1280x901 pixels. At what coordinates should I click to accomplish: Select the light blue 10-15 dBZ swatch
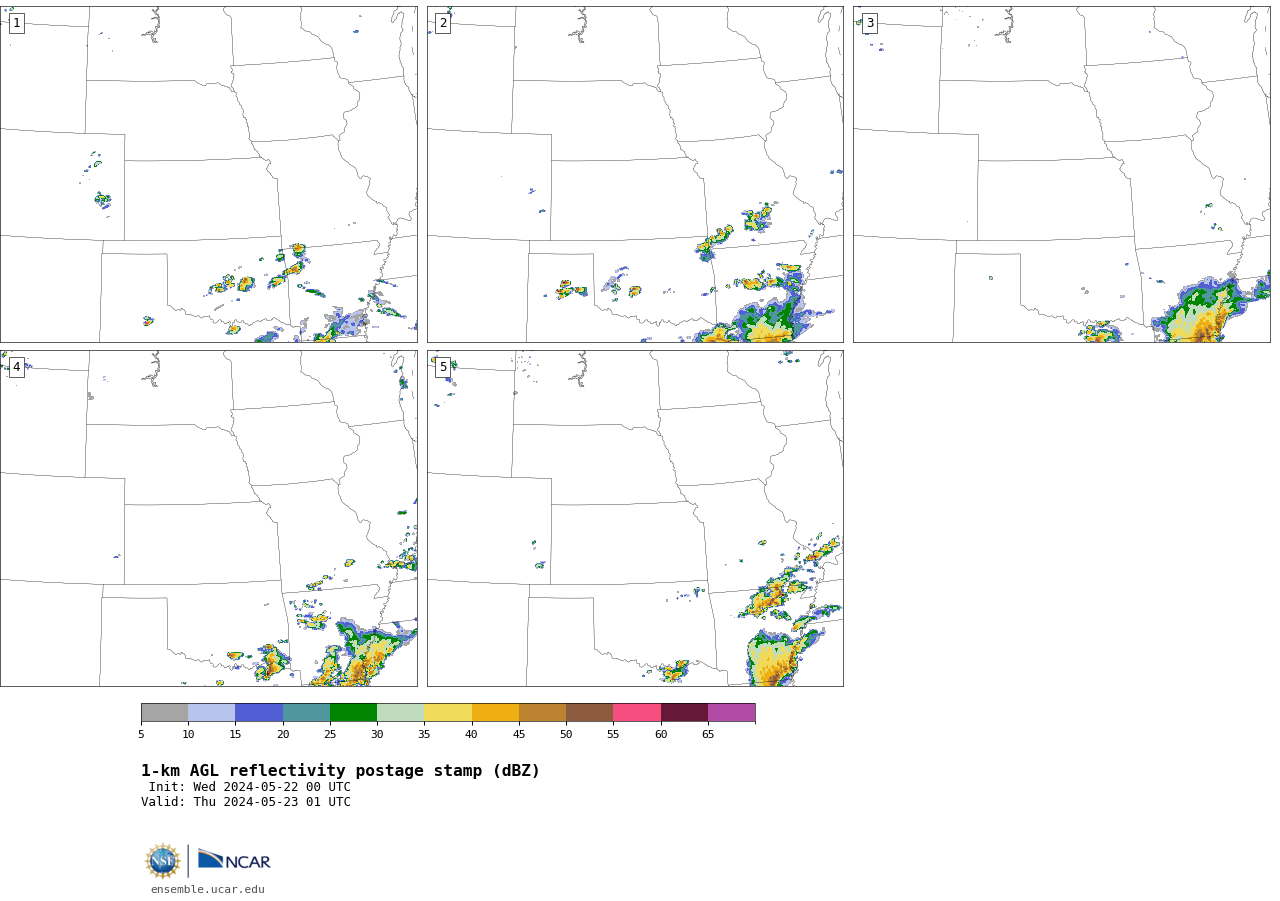point(211,713)
